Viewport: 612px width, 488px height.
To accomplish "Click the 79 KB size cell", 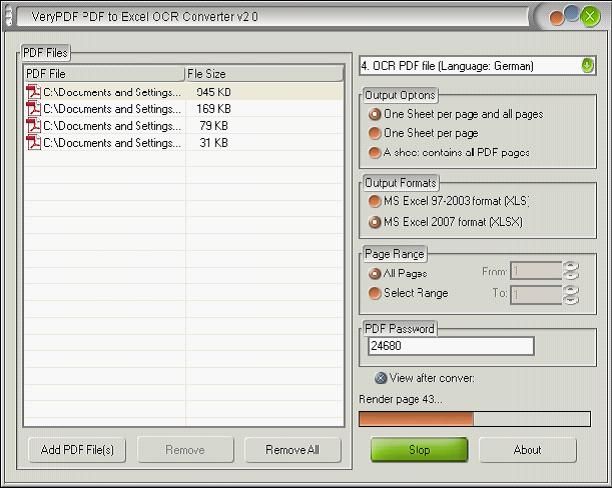I will coord(213,126).
